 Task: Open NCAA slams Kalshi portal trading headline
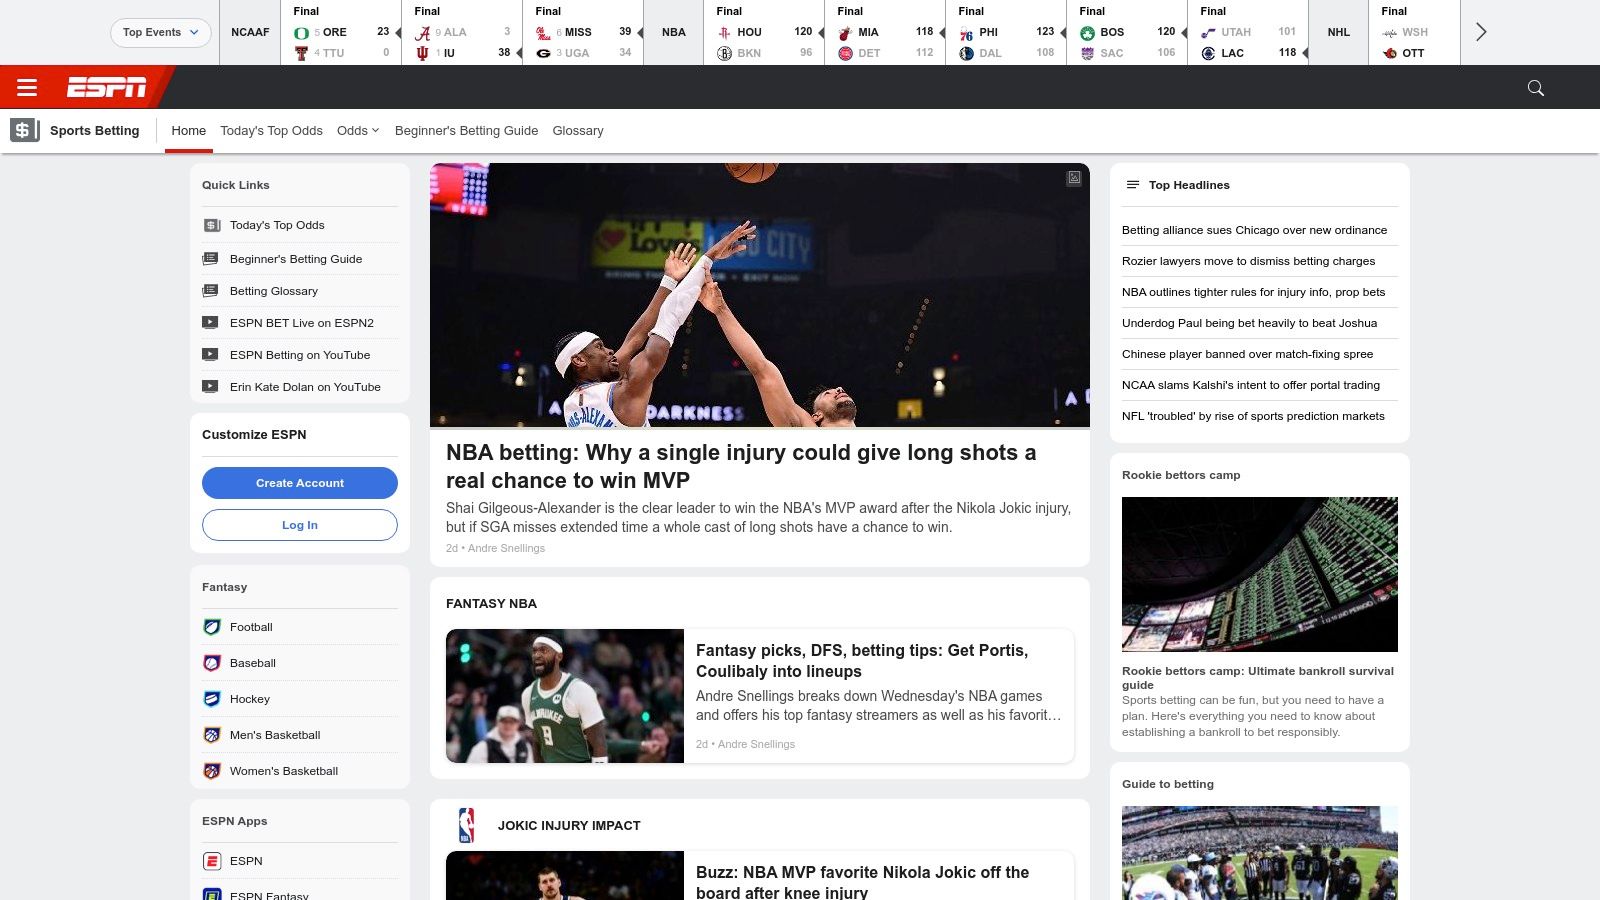(x=1251, y=385)
